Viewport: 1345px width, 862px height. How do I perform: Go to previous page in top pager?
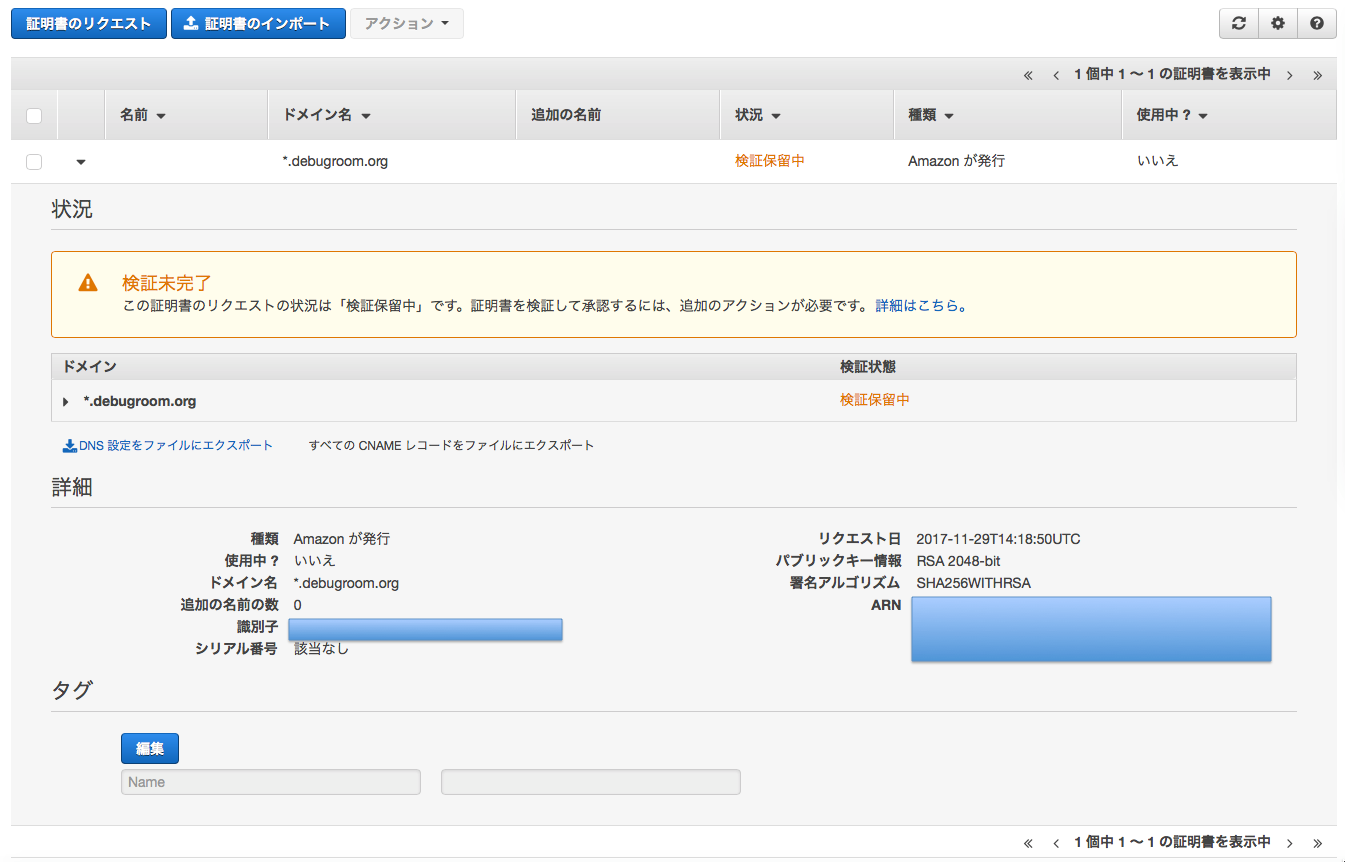[1056, 75]
